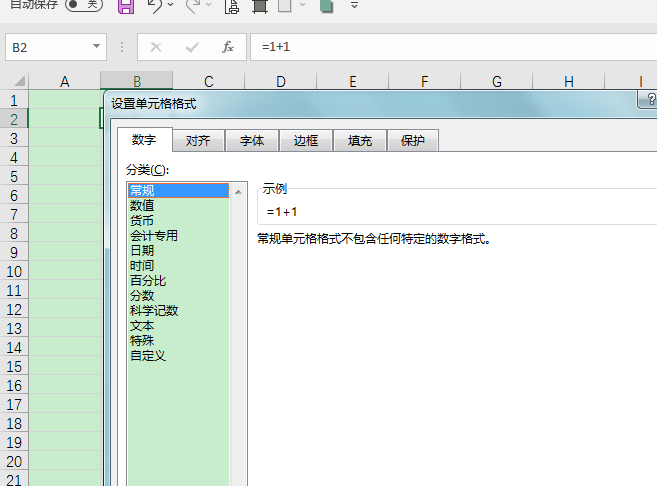
Task: Expand the Name Box dropdown arrow
Action: pyautogui.click(x=96, y=47)
